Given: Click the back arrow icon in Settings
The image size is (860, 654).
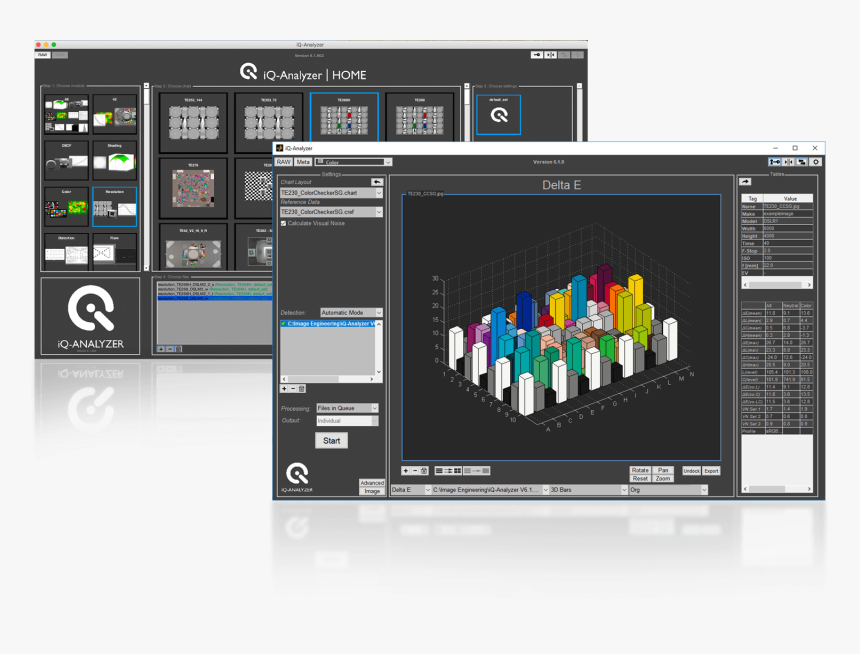Looking at the screenshot, I should [x=377, y=182].
